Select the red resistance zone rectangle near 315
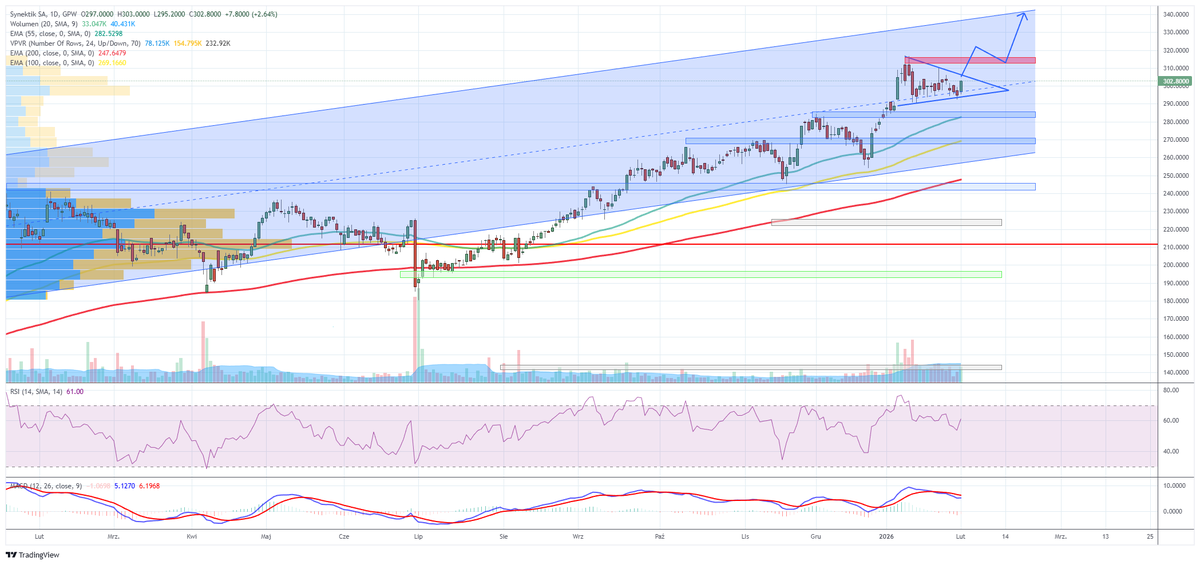The image size is (1200, 565). [x=969, y=60]
